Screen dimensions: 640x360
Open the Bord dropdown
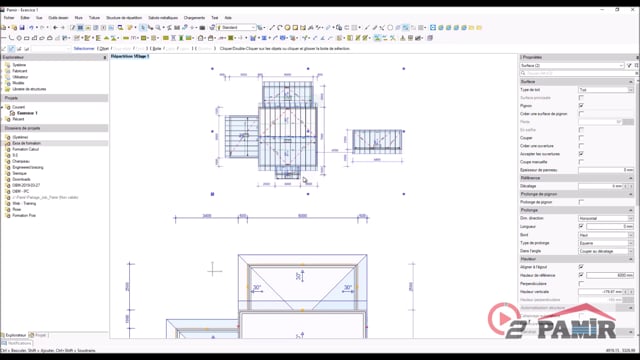[606, 235]
